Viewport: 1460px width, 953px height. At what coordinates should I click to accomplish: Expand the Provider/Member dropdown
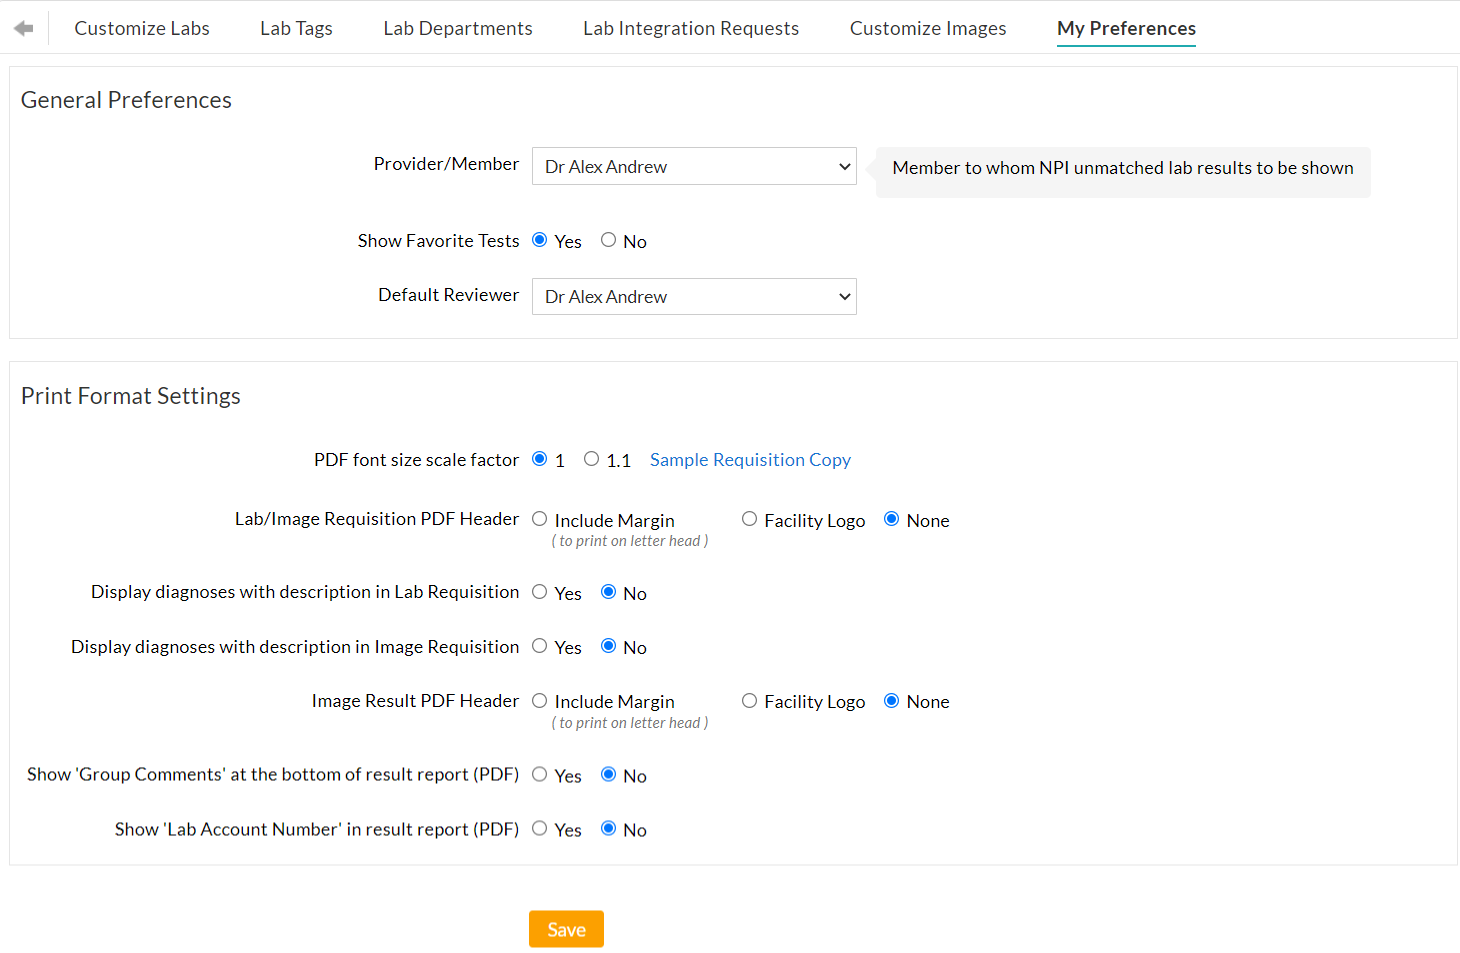pos(694,167)
